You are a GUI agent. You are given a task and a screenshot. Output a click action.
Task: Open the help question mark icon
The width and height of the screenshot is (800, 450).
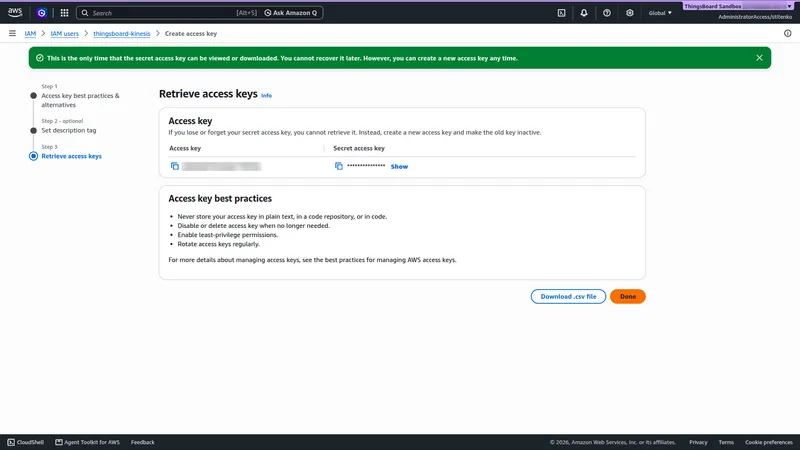pos(607,13)
